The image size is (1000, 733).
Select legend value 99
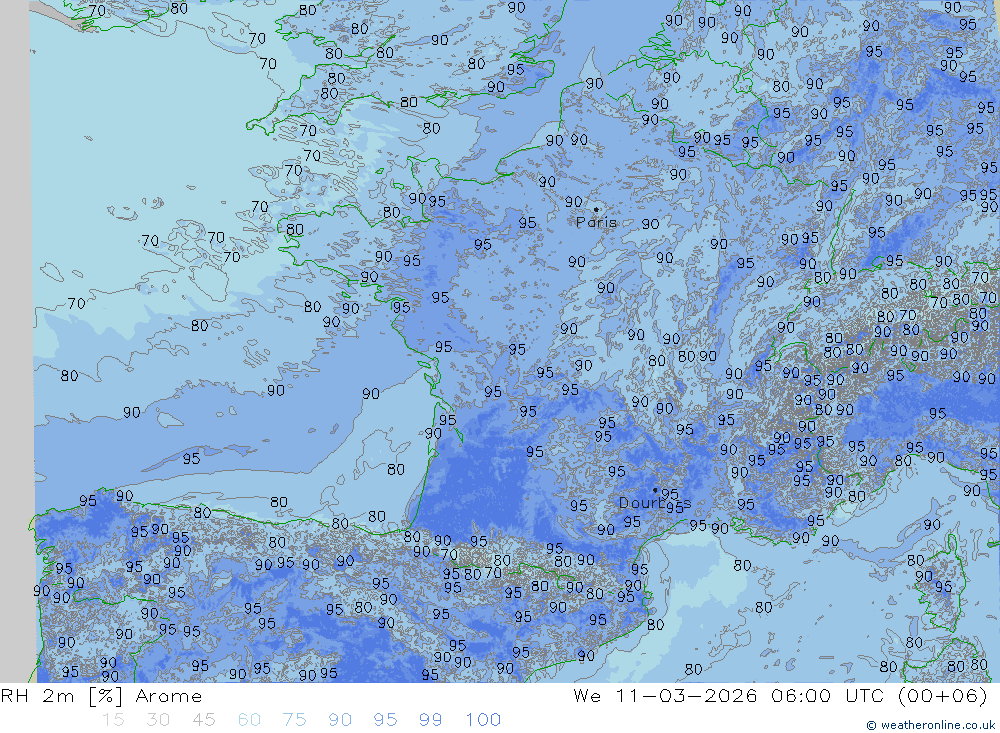pyautogui.click(x=430, y=720)
